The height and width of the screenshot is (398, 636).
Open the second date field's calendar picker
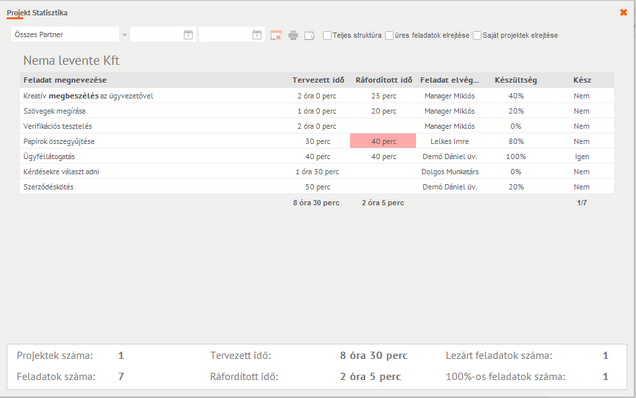(257, 35)
